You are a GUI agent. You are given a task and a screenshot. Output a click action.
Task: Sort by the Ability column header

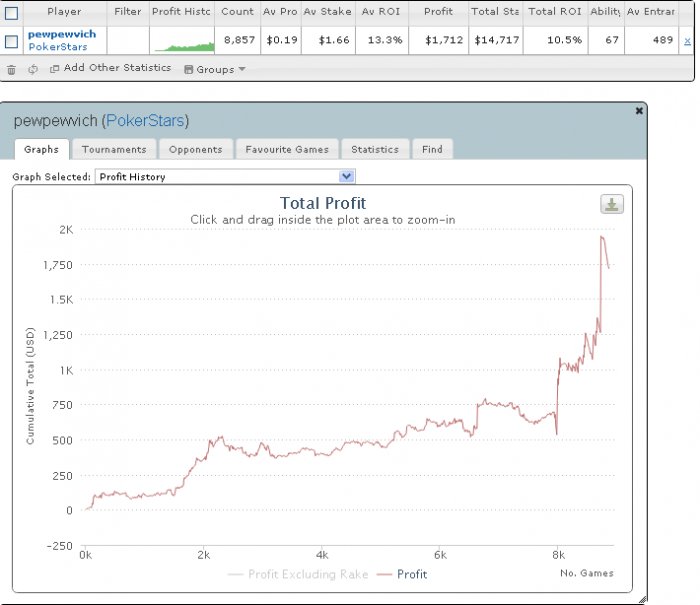pyautogui.click(x=606, y=12)
